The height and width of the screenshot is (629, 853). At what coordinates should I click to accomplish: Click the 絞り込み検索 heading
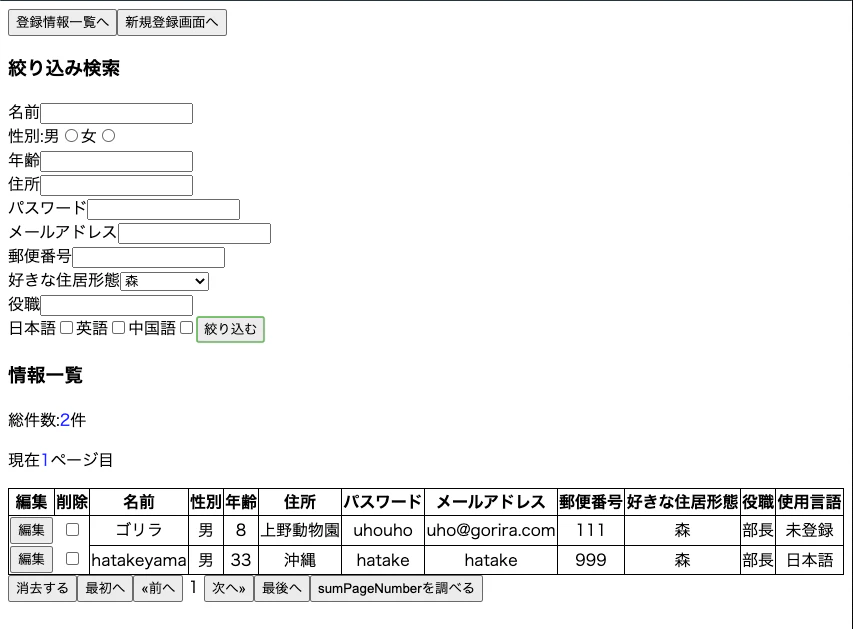point(64,68)
